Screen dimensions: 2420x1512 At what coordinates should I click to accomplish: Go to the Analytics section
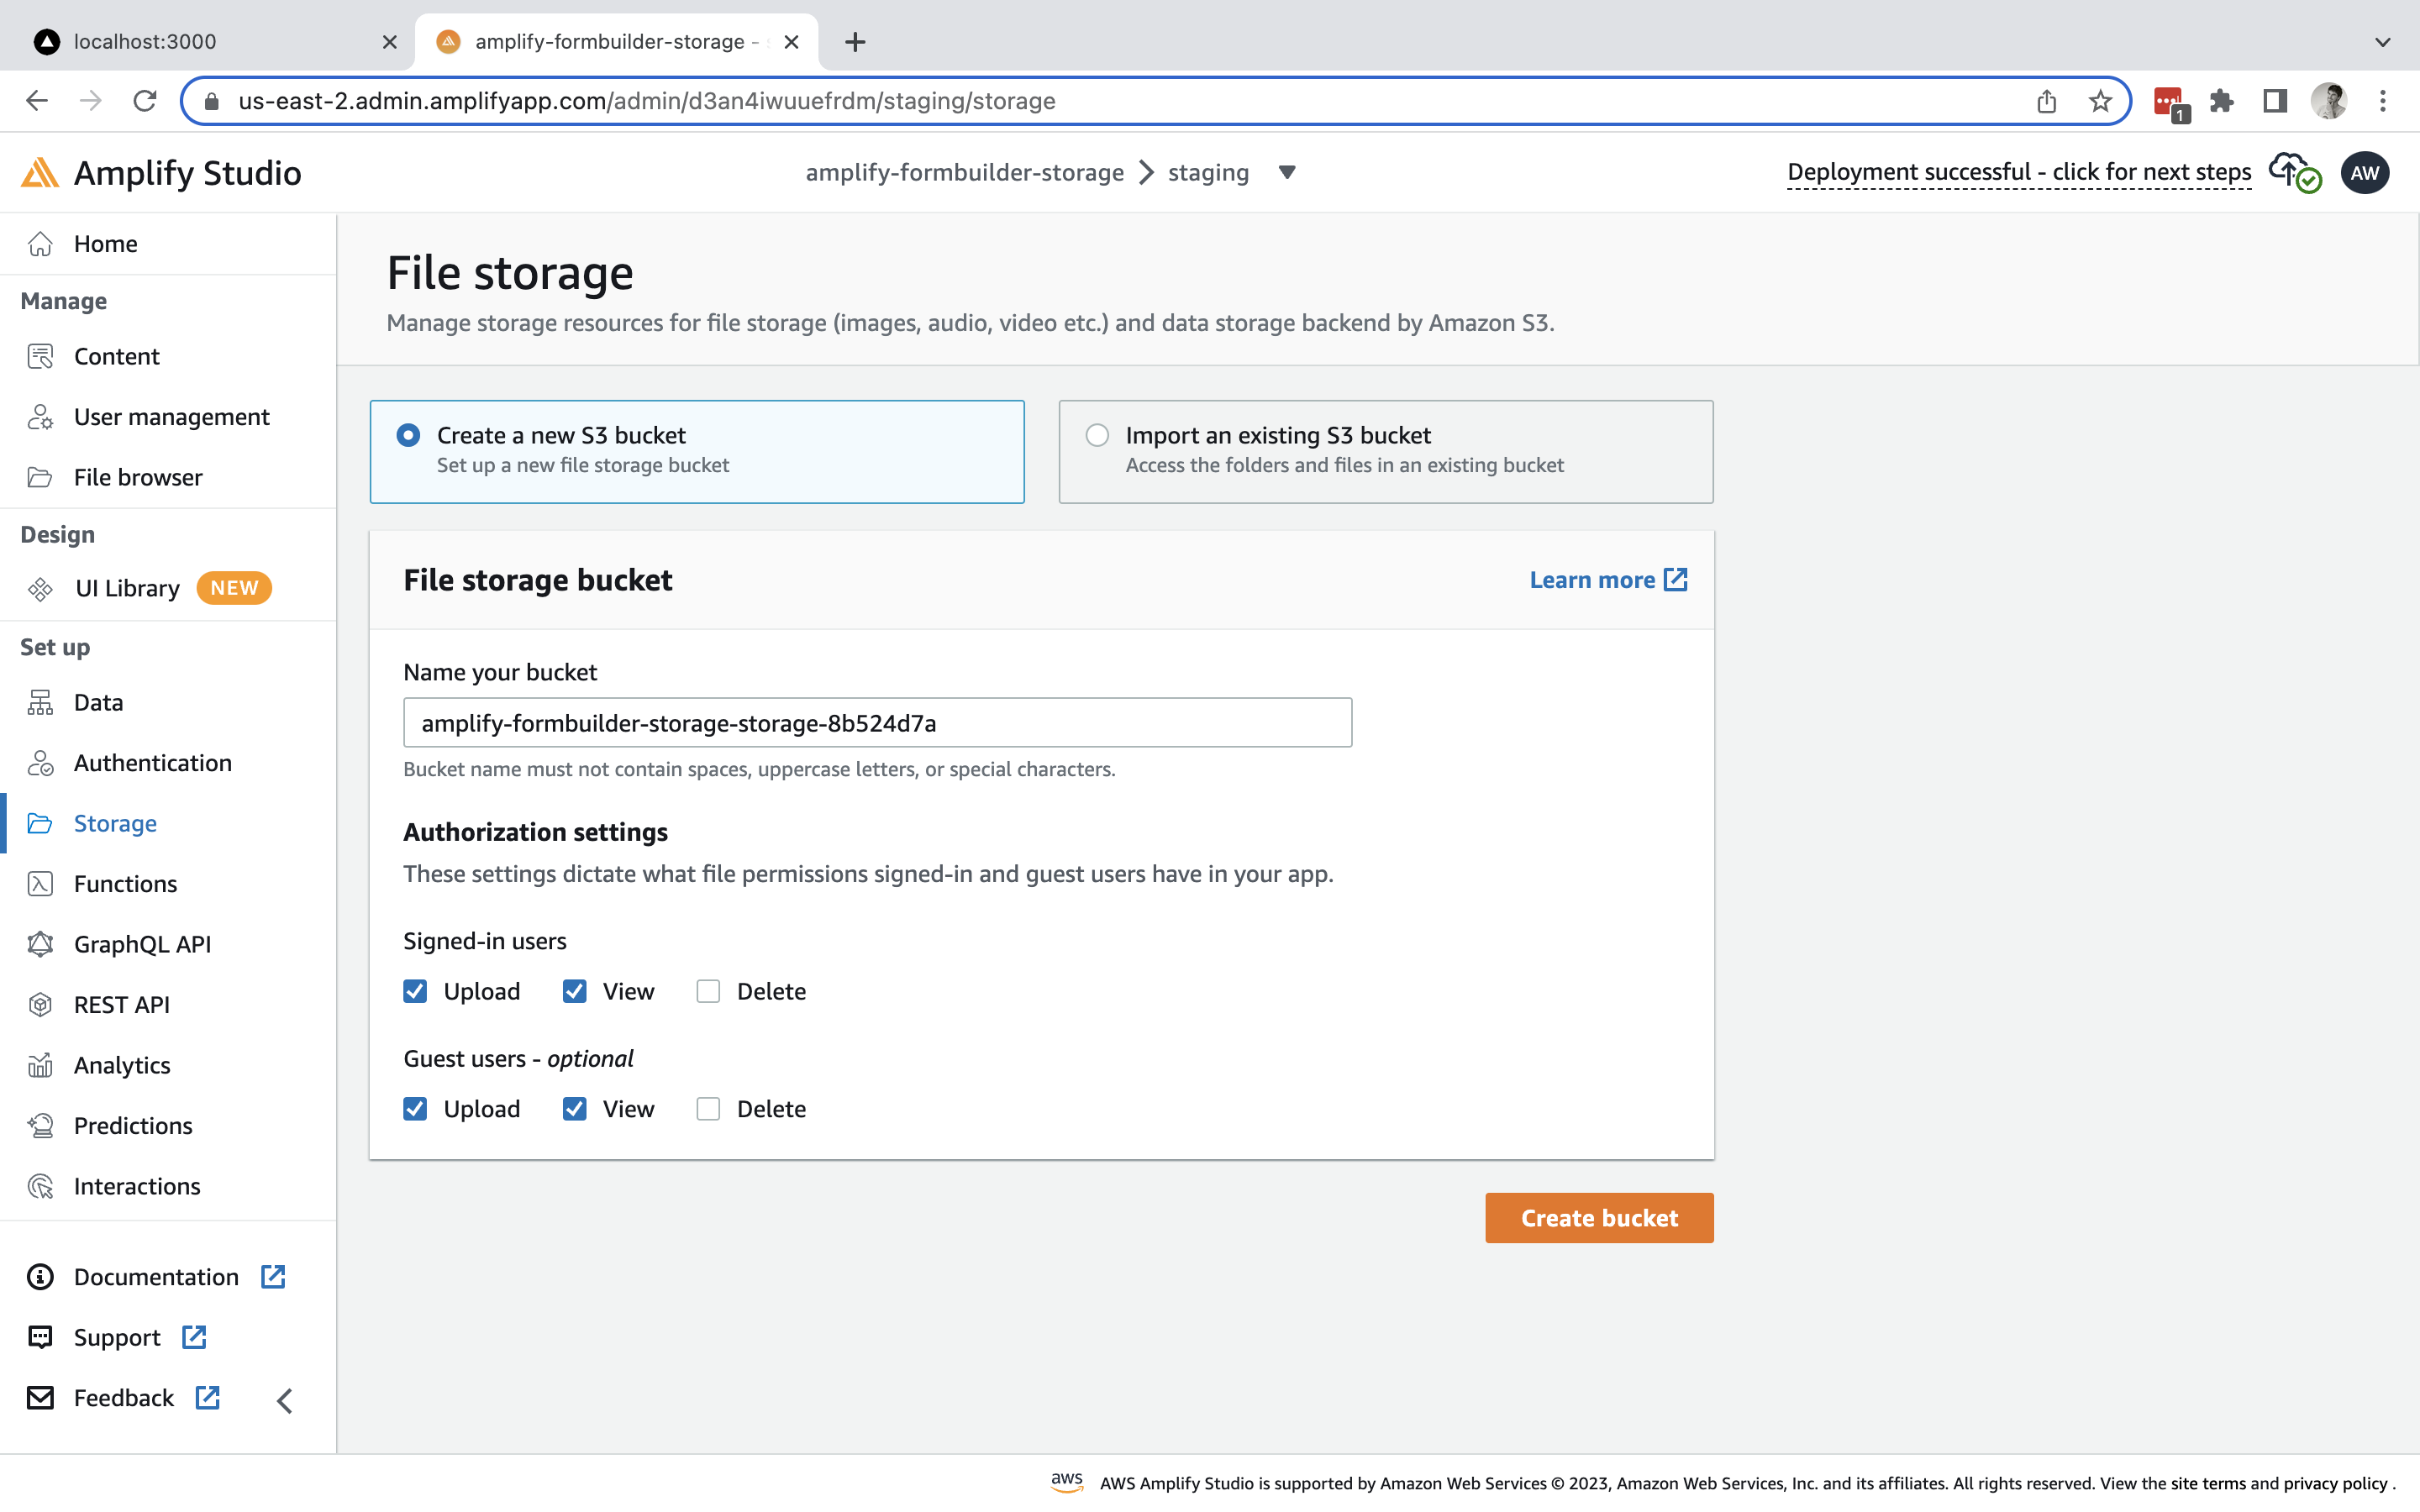(x=121, y=1065)
